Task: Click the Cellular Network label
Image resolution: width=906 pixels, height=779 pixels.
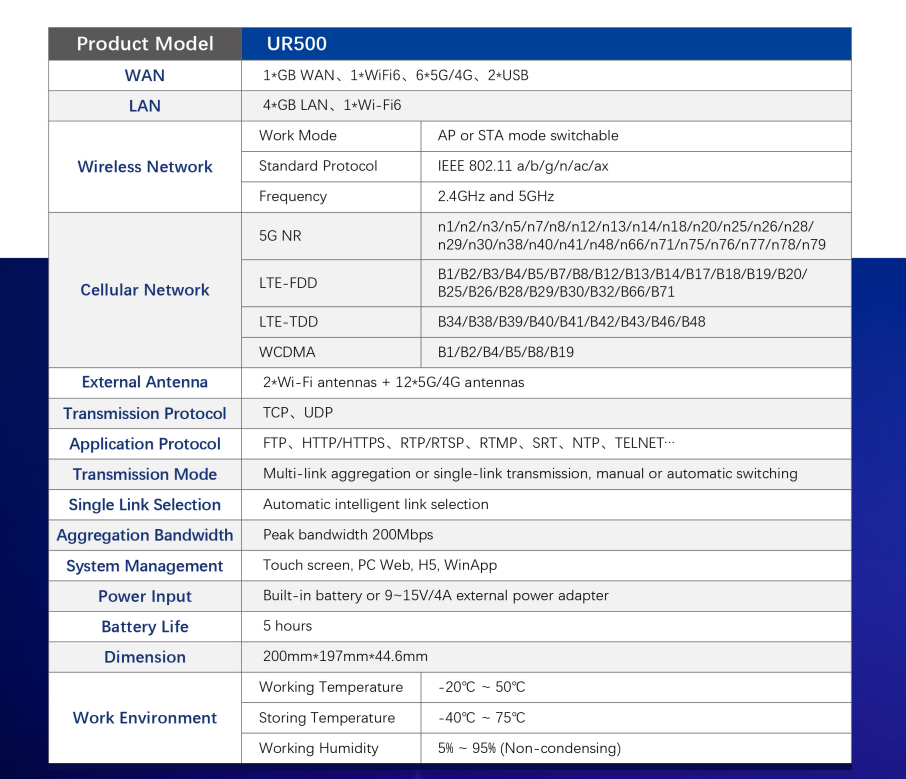Action: click(145, 290)
